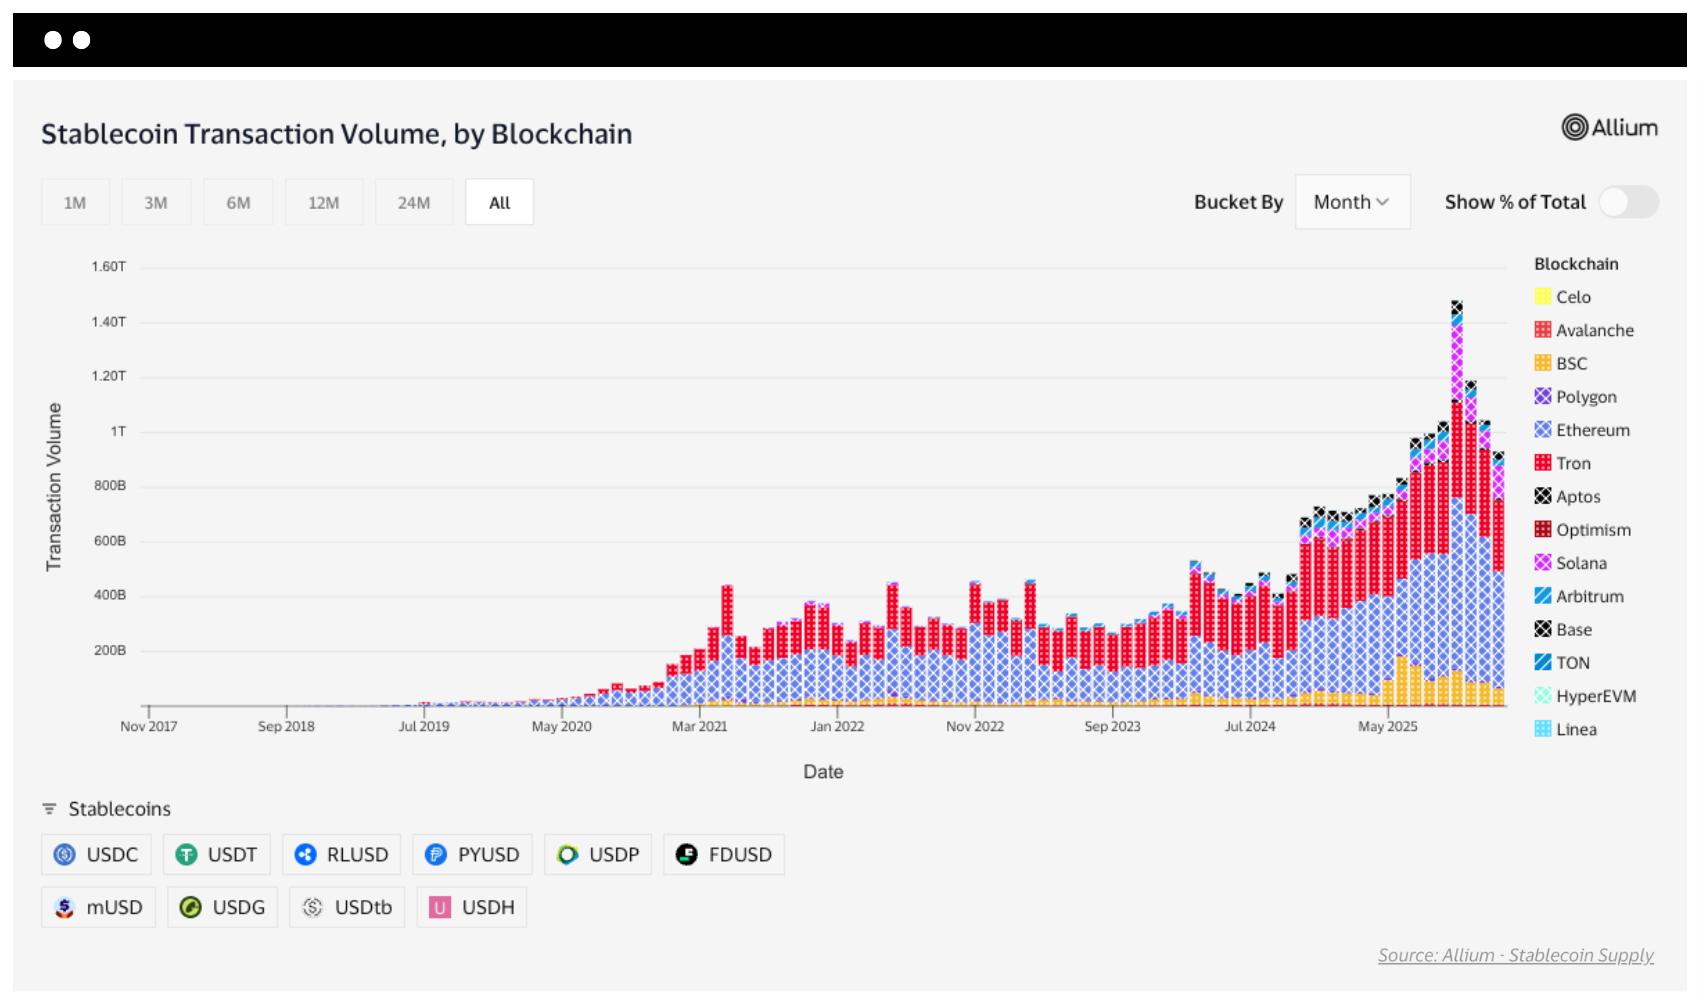1700x1000 pixels.
Task: Select the All time range
Action: coord(499,202)
